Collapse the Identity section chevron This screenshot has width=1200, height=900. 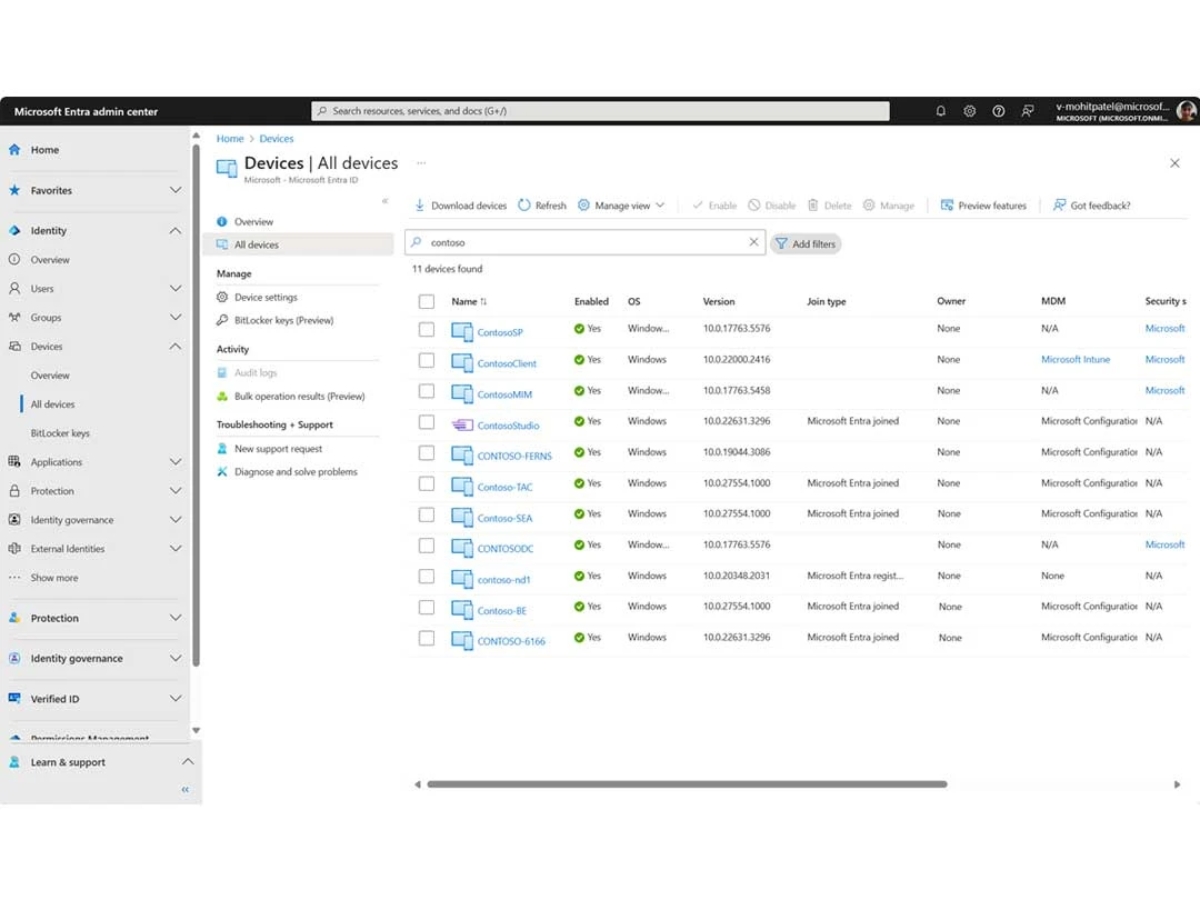coord(175,231)
